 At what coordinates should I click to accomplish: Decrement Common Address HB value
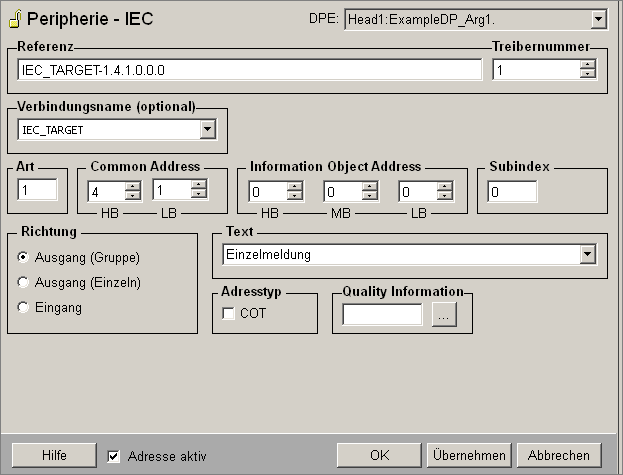click(132, 196)
